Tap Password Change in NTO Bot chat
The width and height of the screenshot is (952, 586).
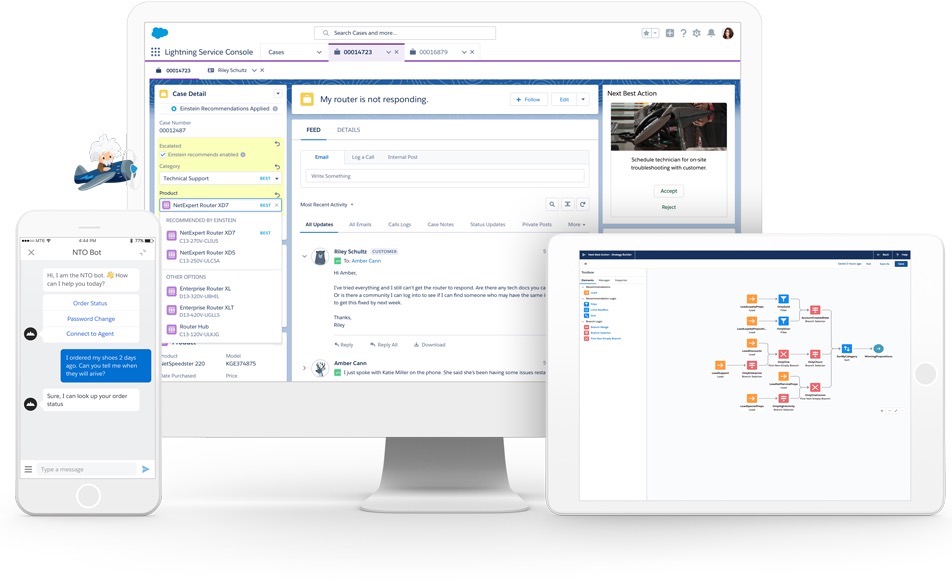[91, 319]
